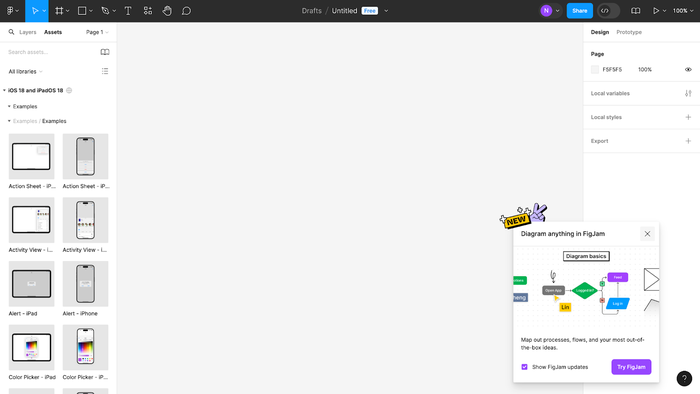Click the globe icon beside iOS 18 library
Viewport: 700px width, 394px height.
pyautogui.click(x=69, y=91)
